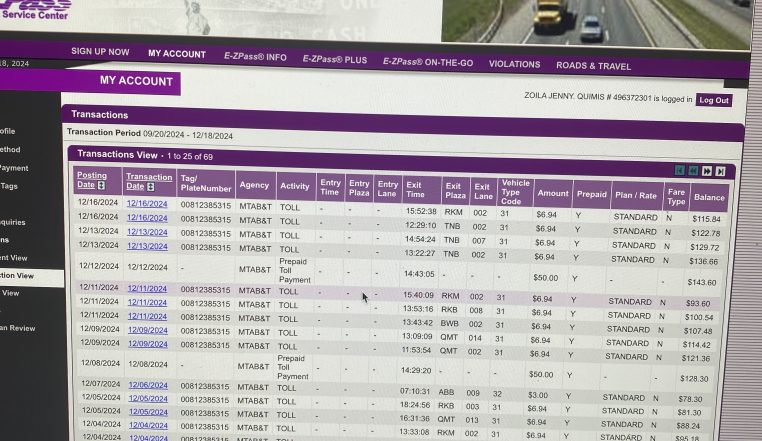Viewport: 762px width, 441px height.
Task: Open the E-ZPass INFO menu
Action: [x=255, y=57]
